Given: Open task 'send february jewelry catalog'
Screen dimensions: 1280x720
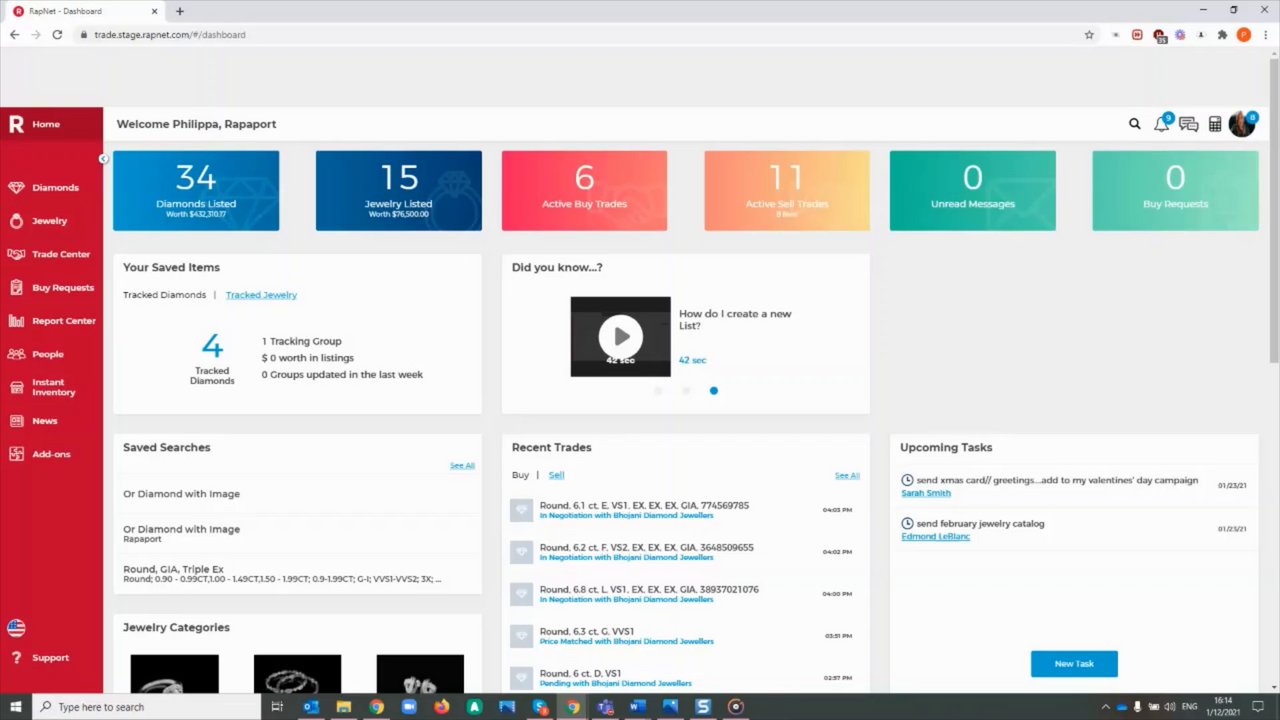Looking at the screenshot, I should pyautogui.click(x=980, y=524).
